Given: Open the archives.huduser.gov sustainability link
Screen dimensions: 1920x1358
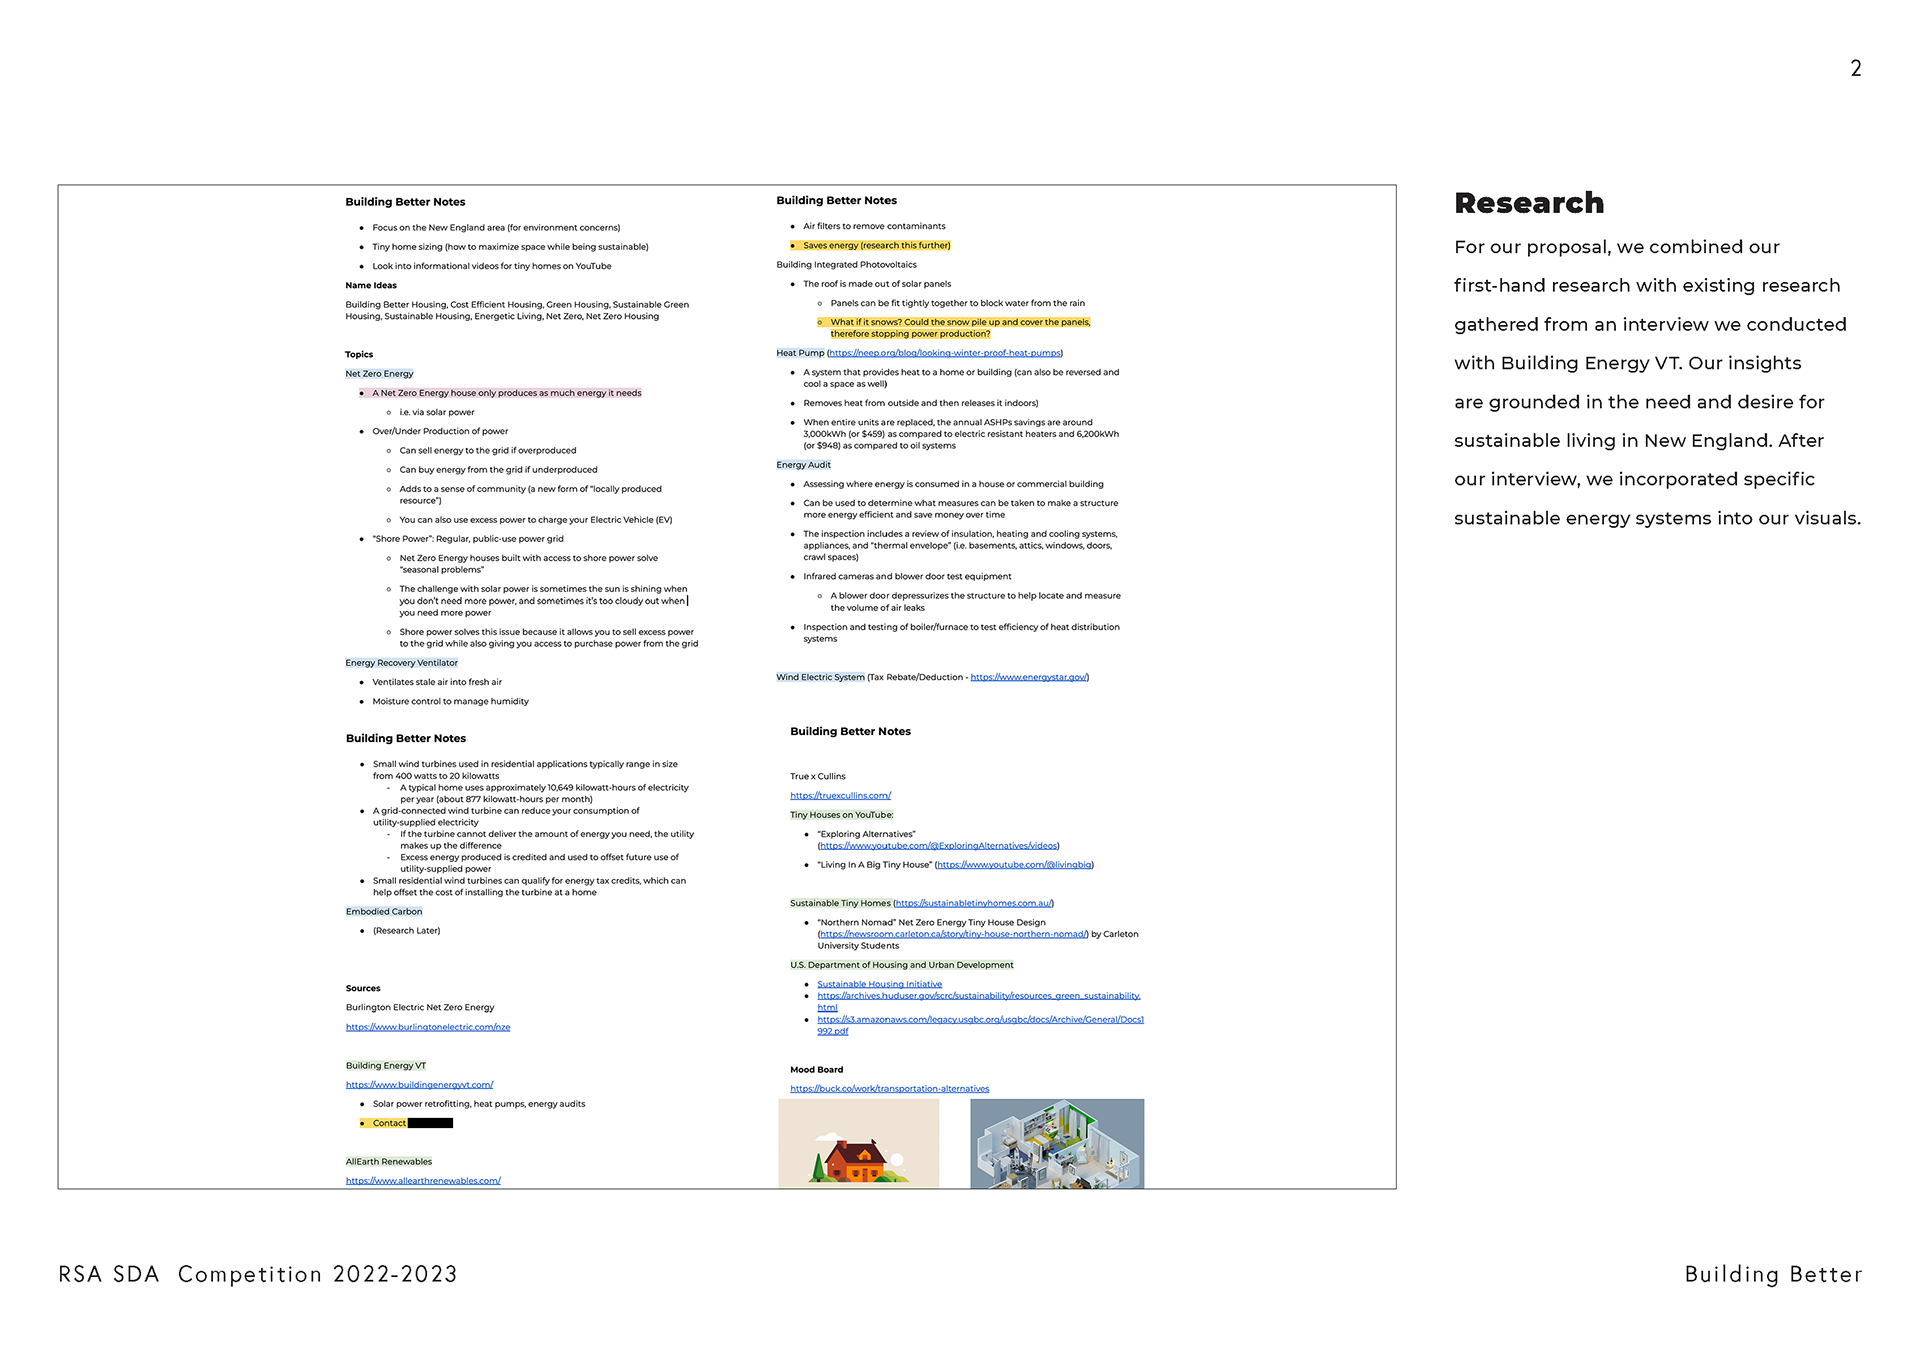Looking at the screenshot, I should (978, 996).
